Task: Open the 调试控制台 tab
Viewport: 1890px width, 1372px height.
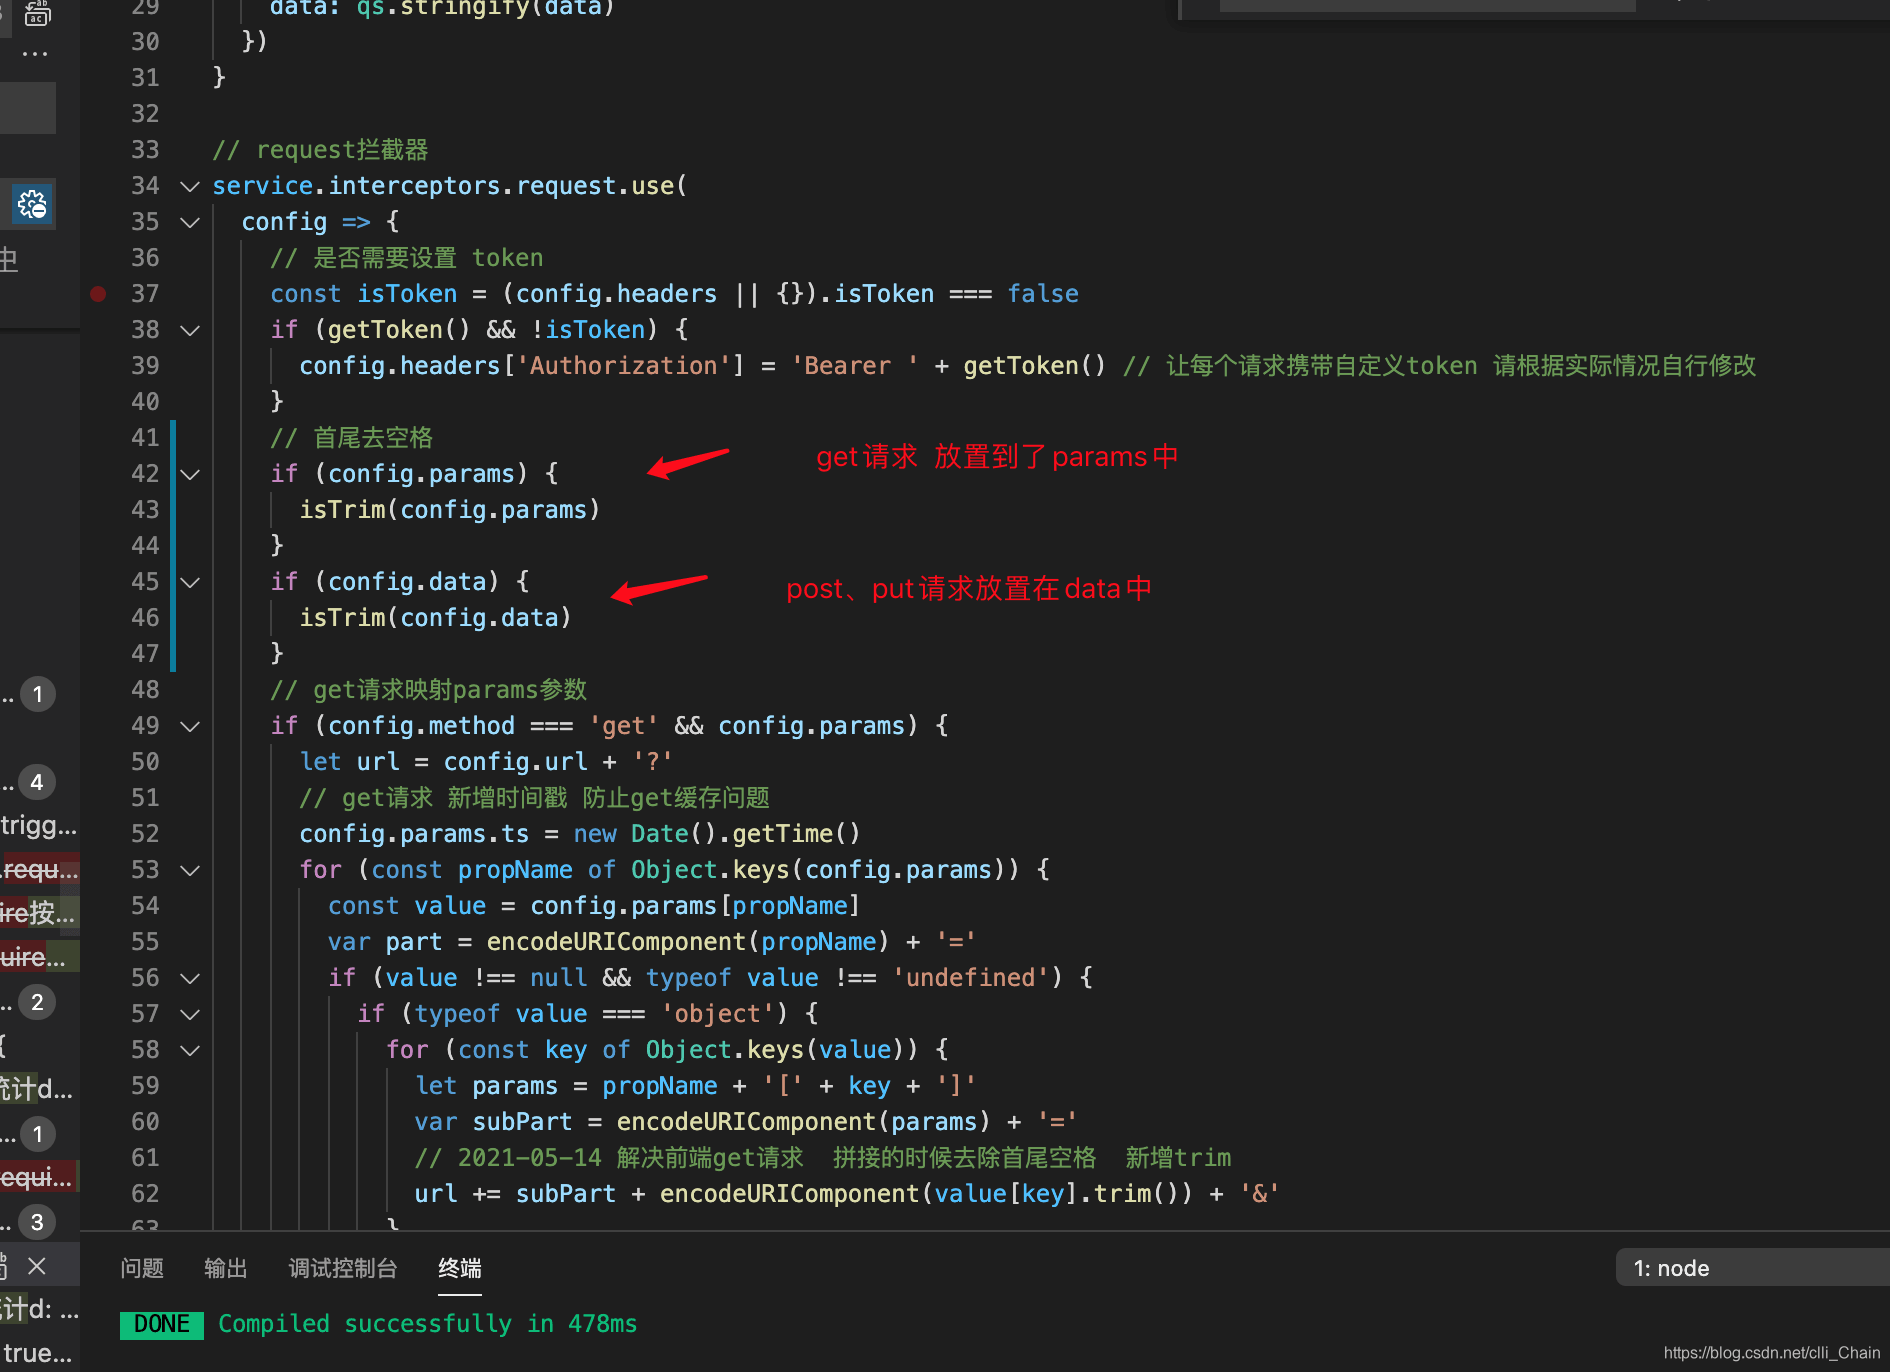Action: [343, 1268]
